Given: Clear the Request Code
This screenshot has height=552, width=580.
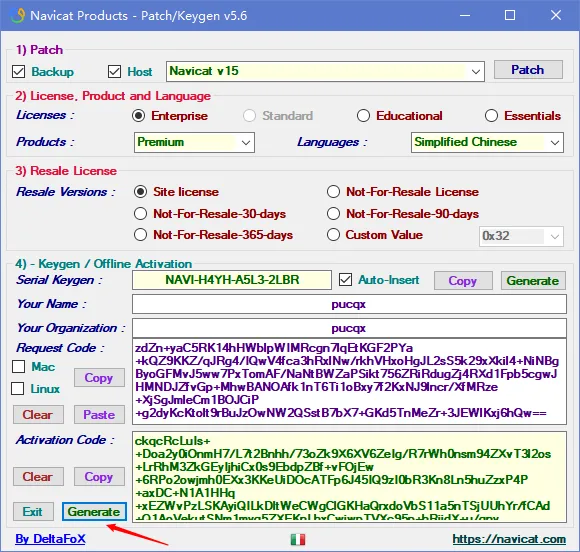Looking at the screenshot, I should (x=38, y=414).
